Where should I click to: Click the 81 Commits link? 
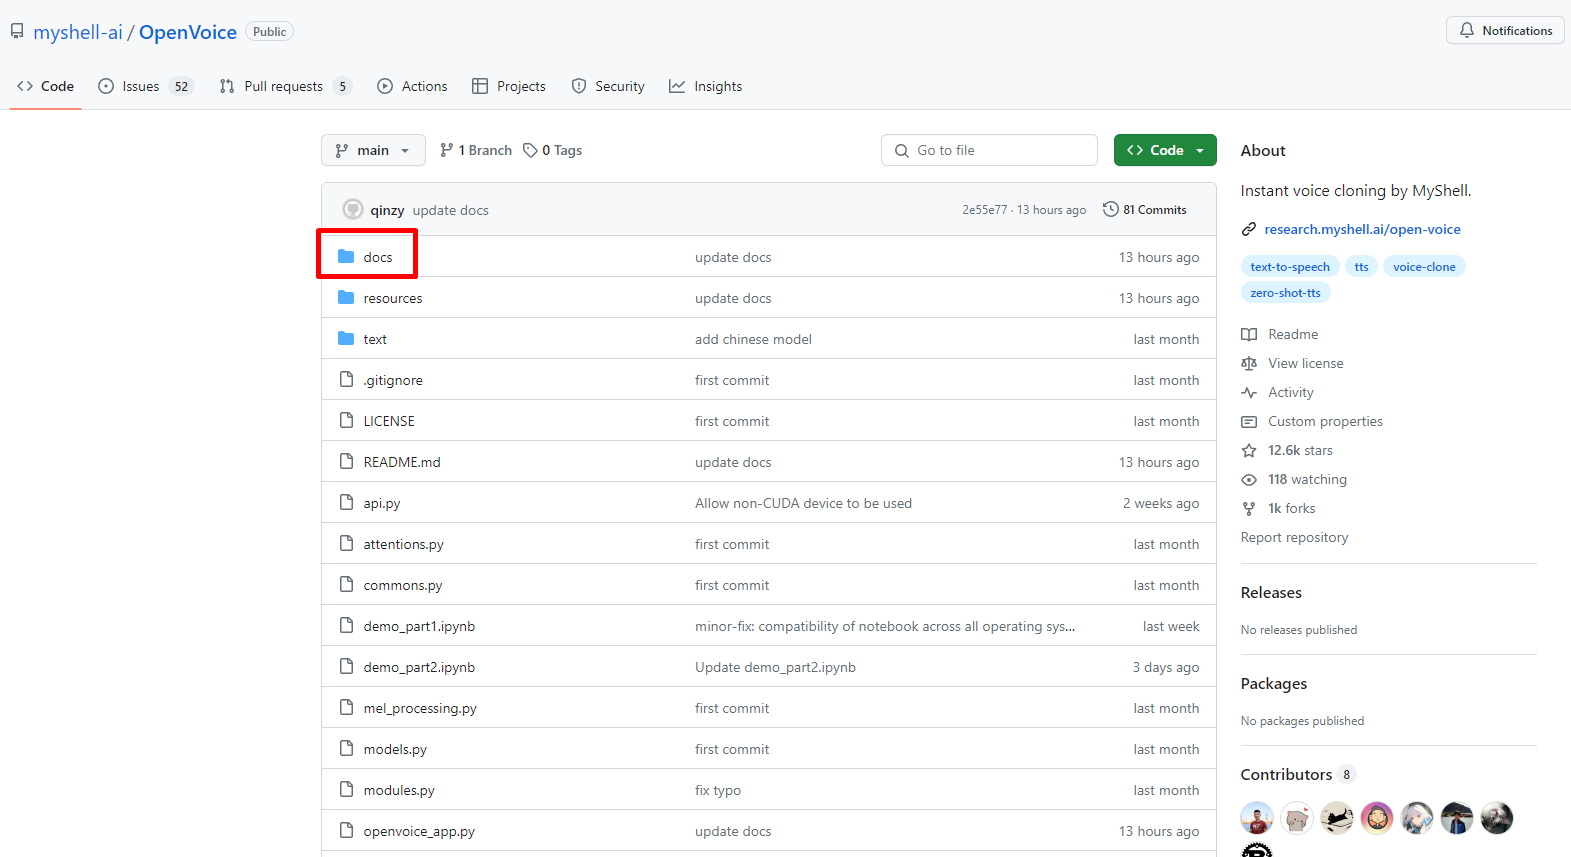coord(1145,209)
